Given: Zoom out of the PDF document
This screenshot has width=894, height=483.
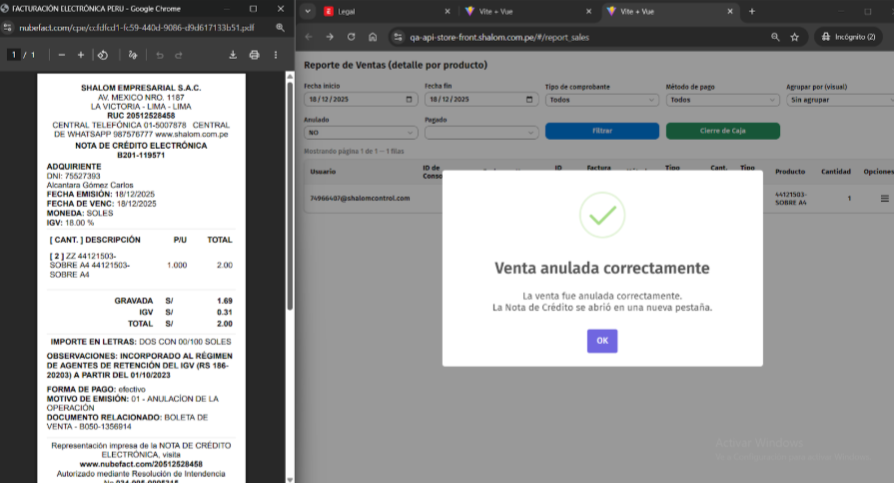Looking at the screenshot, I should coord(62,55).
